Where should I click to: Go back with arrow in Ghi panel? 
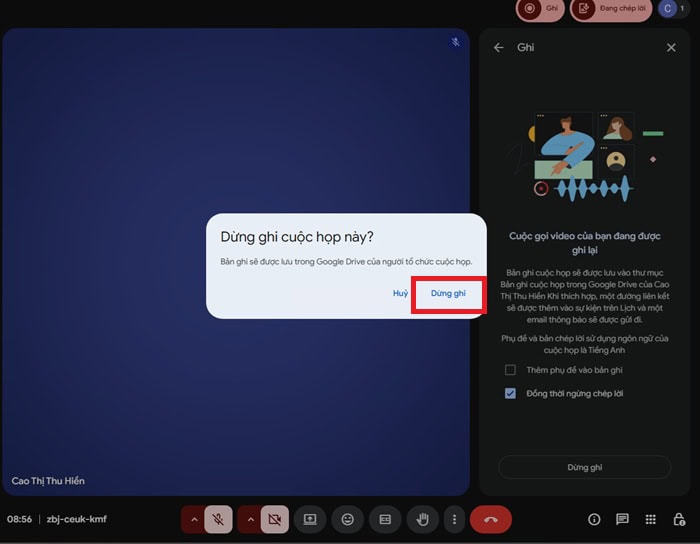tap(498, 47)
